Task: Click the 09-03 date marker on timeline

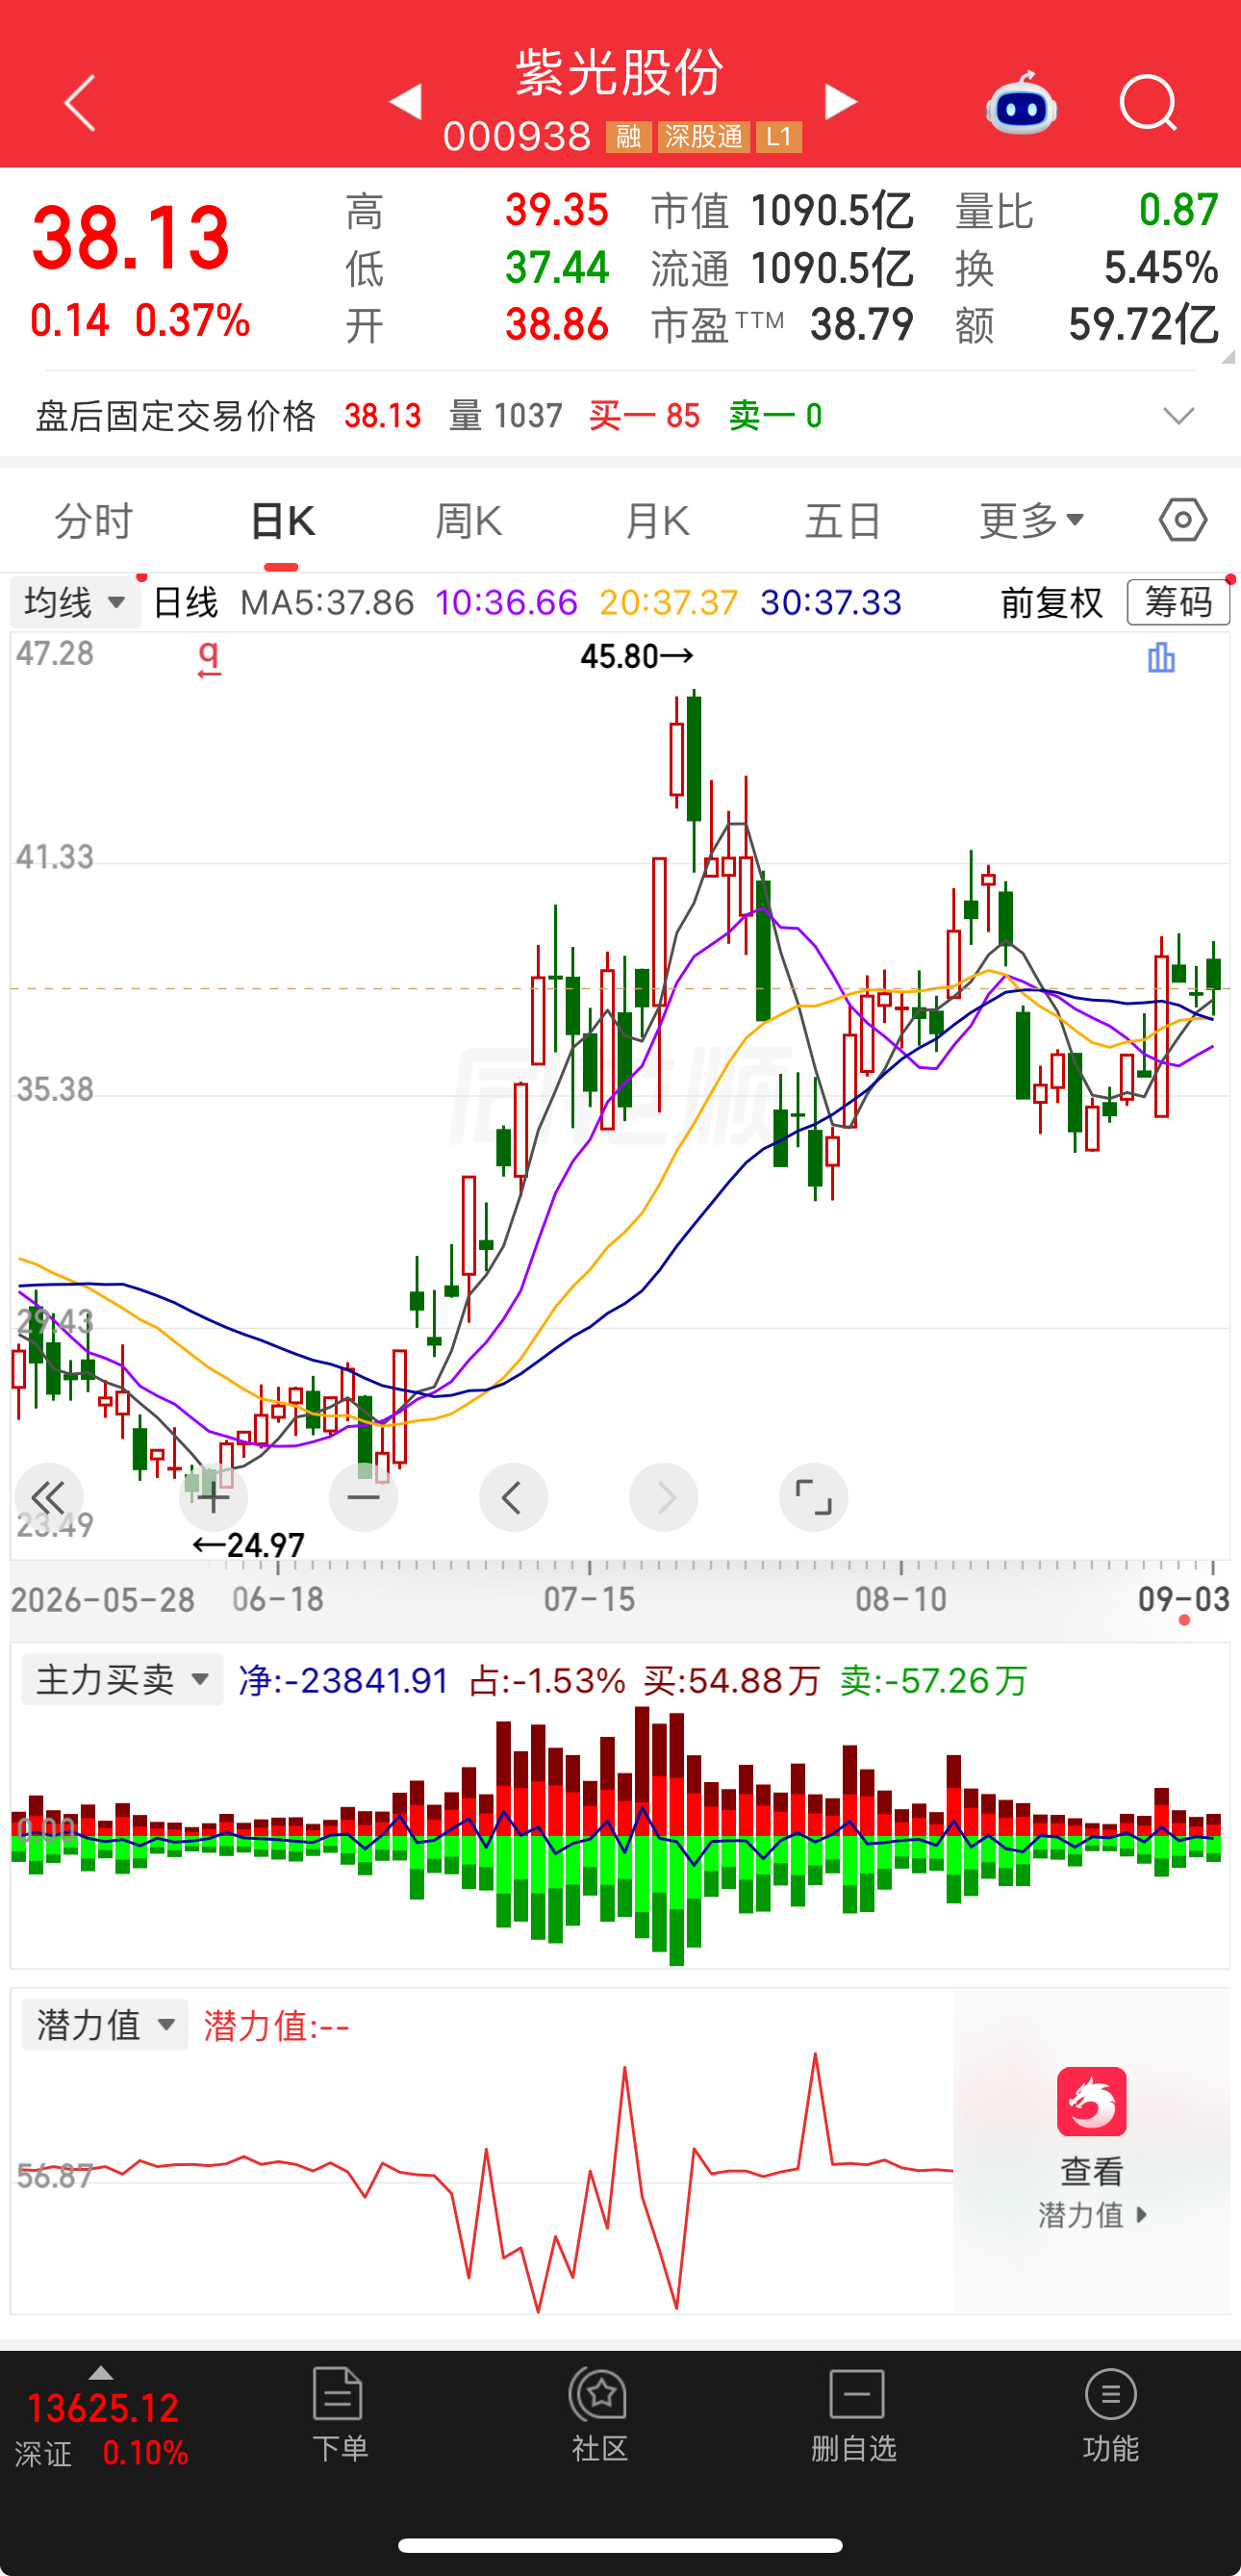Action: [1183, 1599]
